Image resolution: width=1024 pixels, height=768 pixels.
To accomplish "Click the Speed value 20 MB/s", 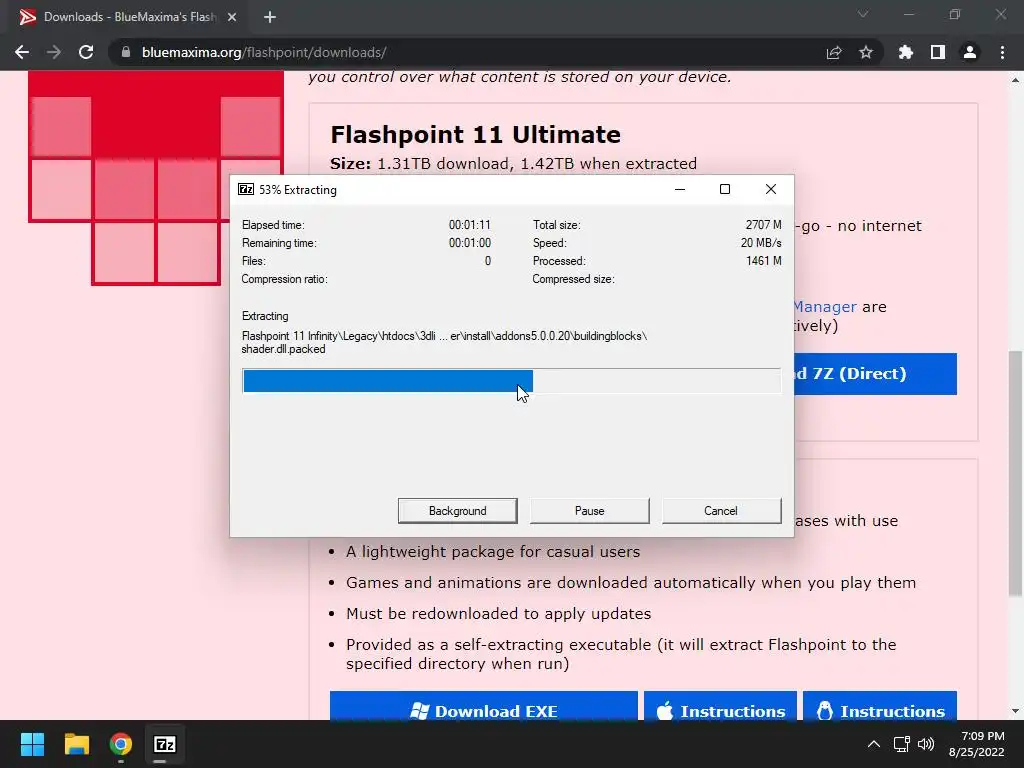I will coord(761,243).
